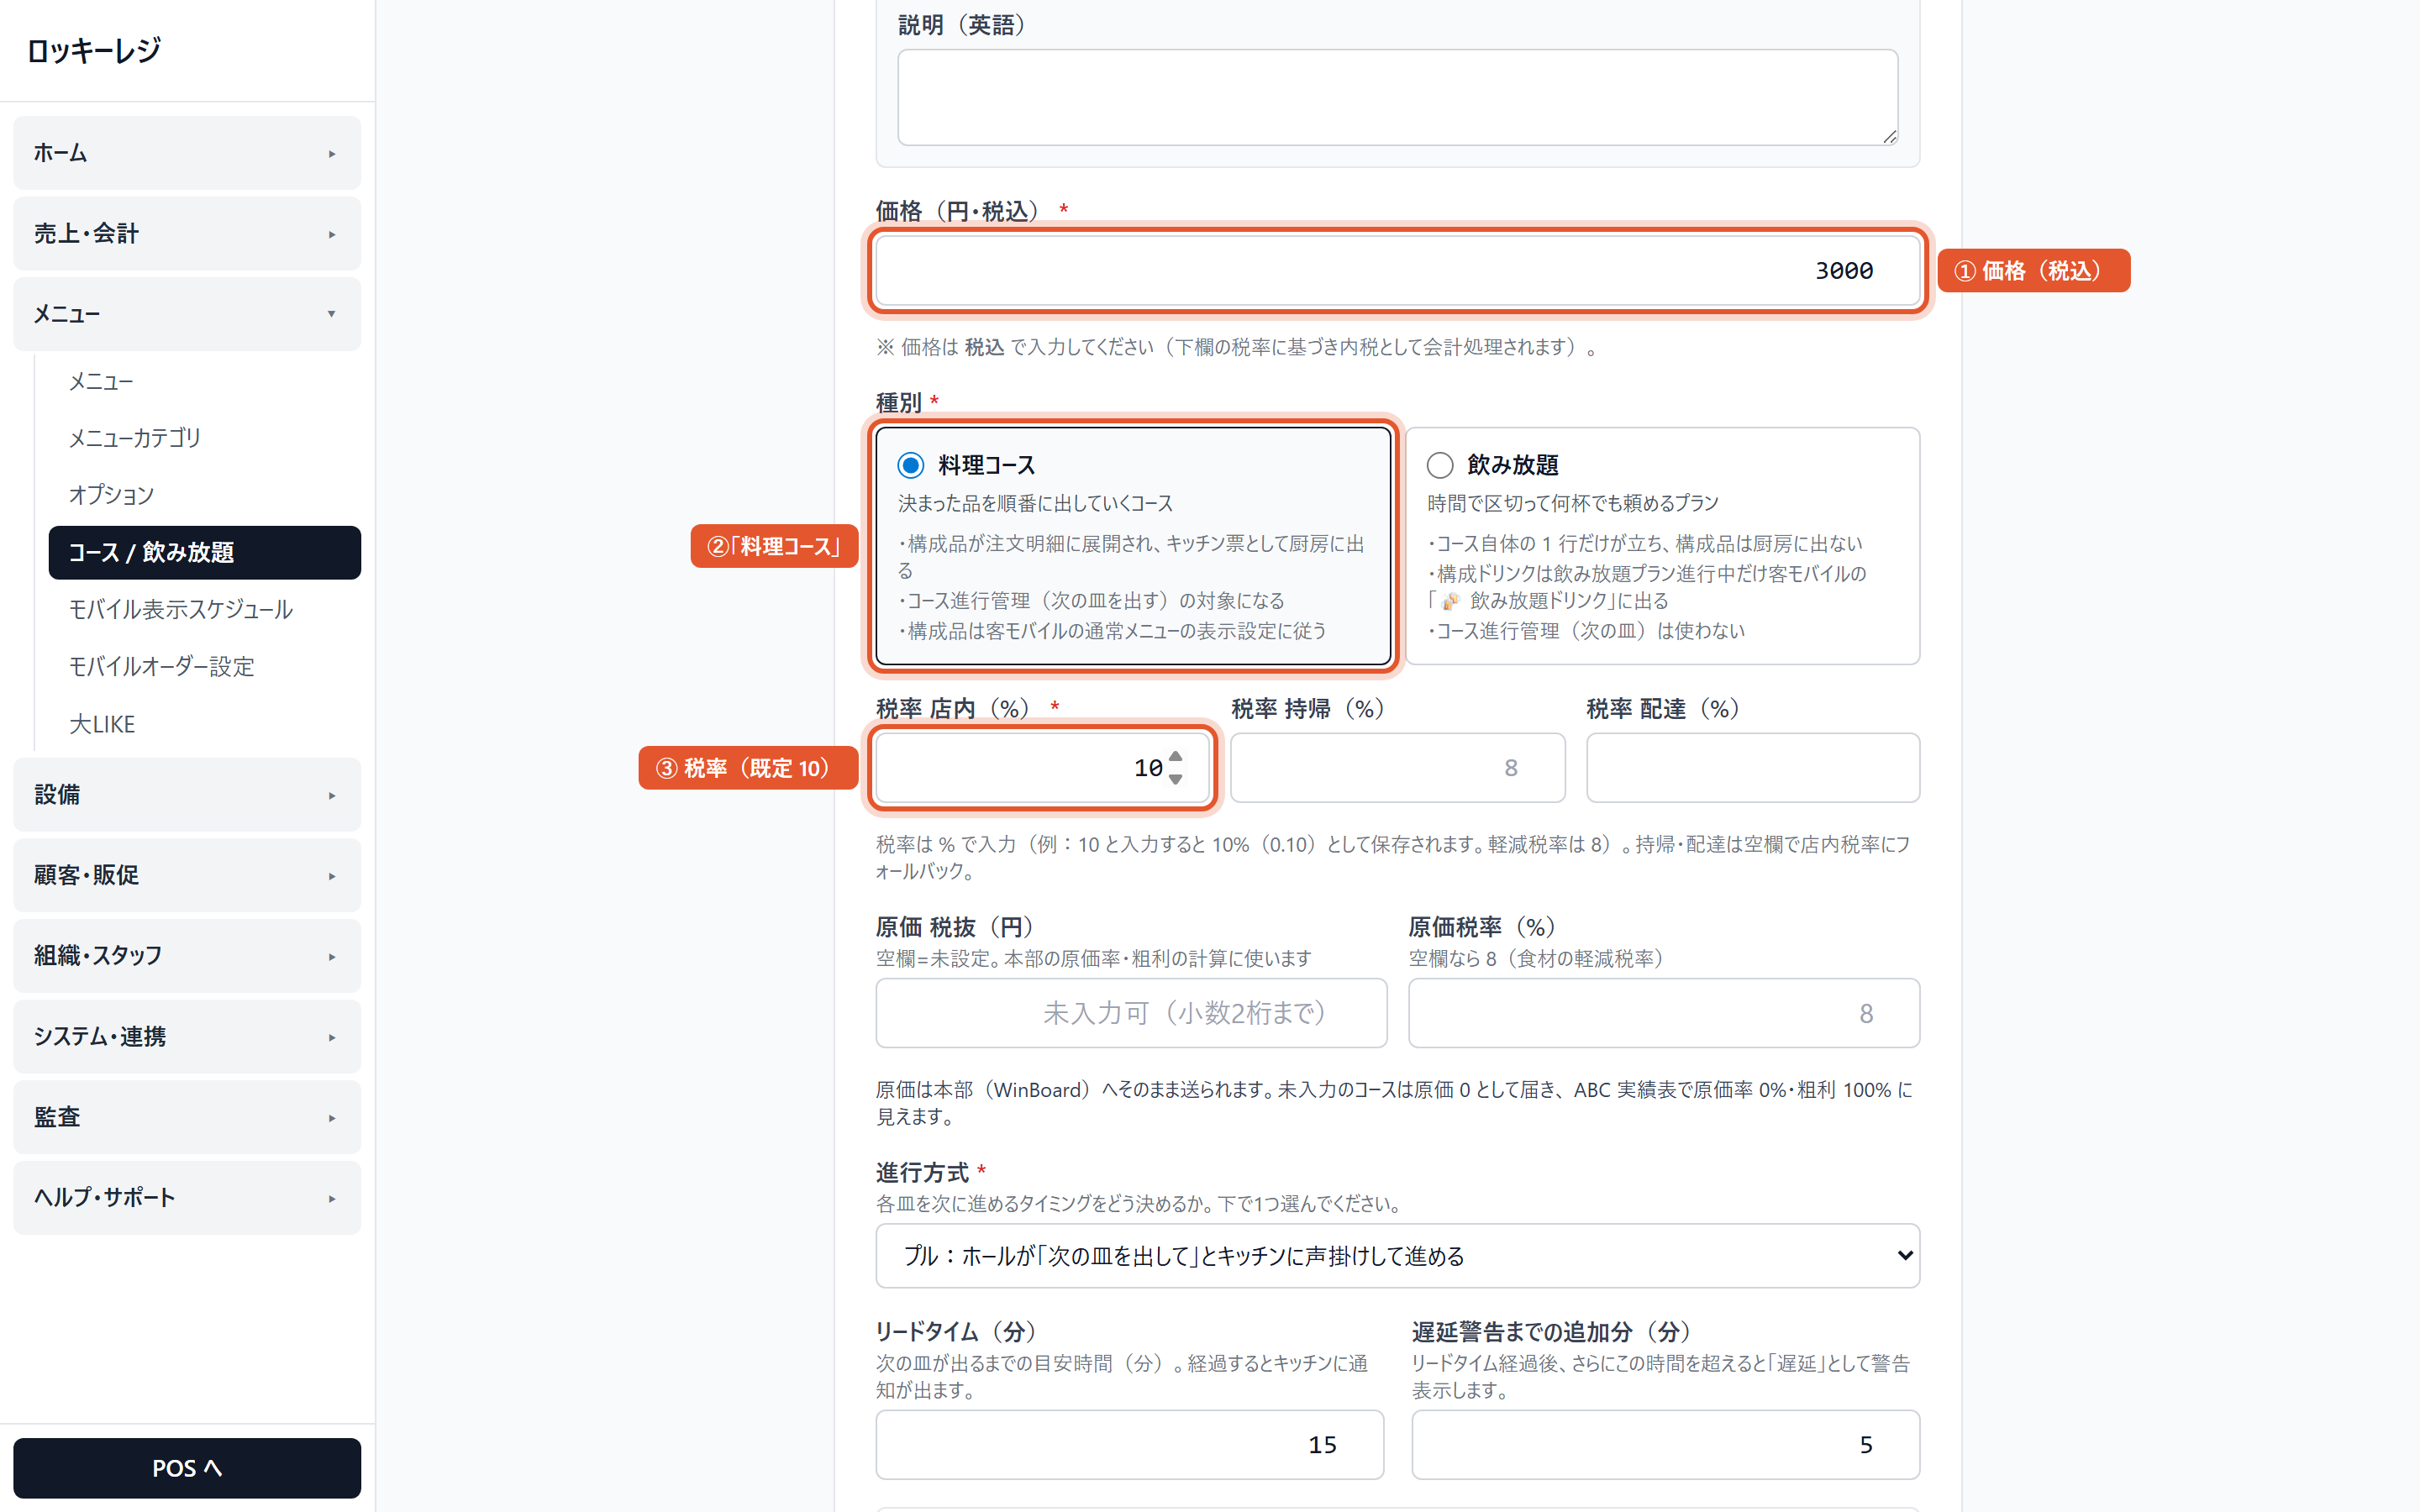Open モバイル表示スケジュール submenu item
The width and height of the screenshot is (2420, 1512).
coord(204,610)
